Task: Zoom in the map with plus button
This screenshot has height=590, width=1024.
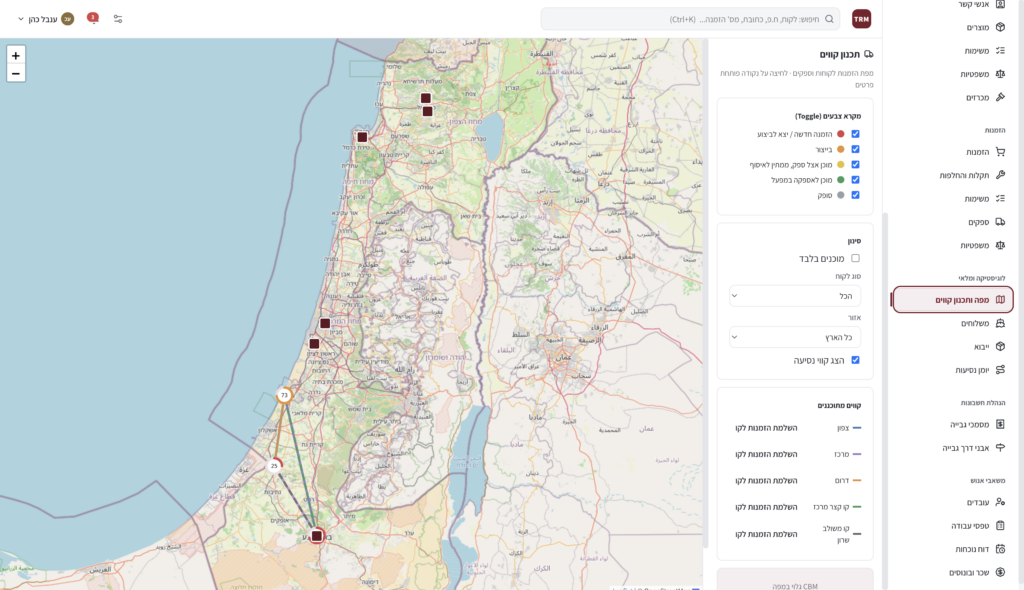Action: pos(16,56)
